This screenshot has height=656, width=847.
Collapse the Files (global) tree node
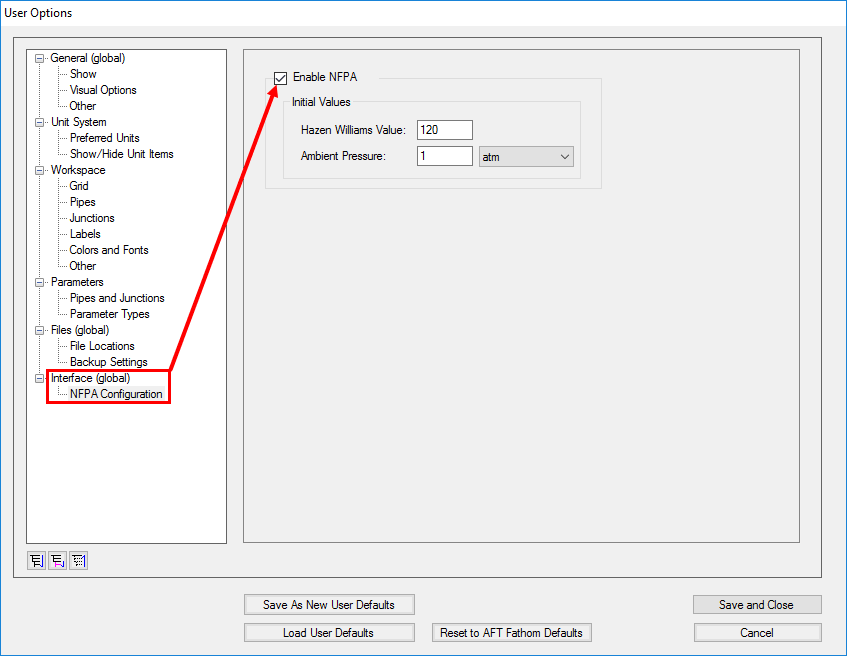click(40, 330)
